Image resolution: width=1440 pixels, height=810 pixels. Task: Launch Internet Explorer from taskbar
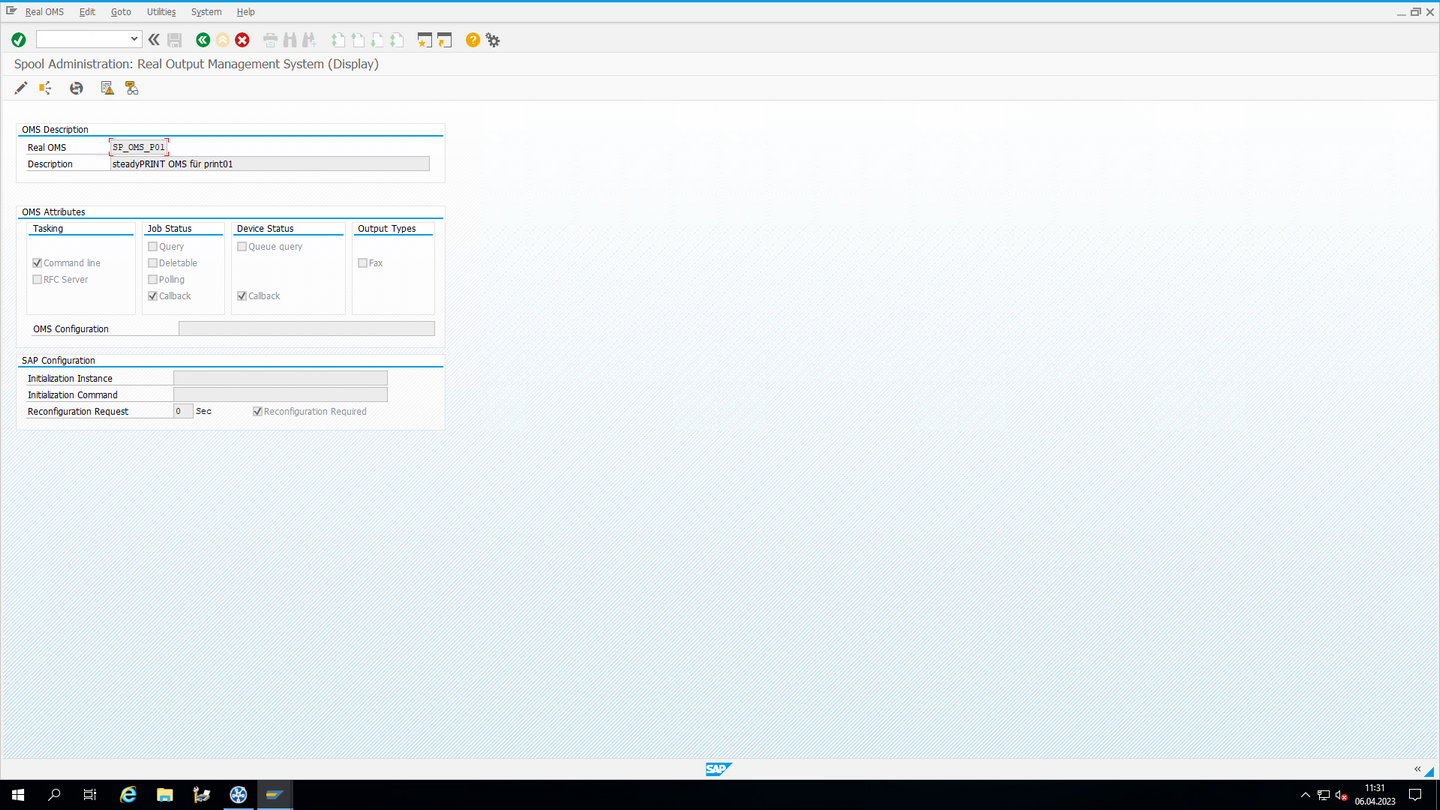click(x=128, y=795)
